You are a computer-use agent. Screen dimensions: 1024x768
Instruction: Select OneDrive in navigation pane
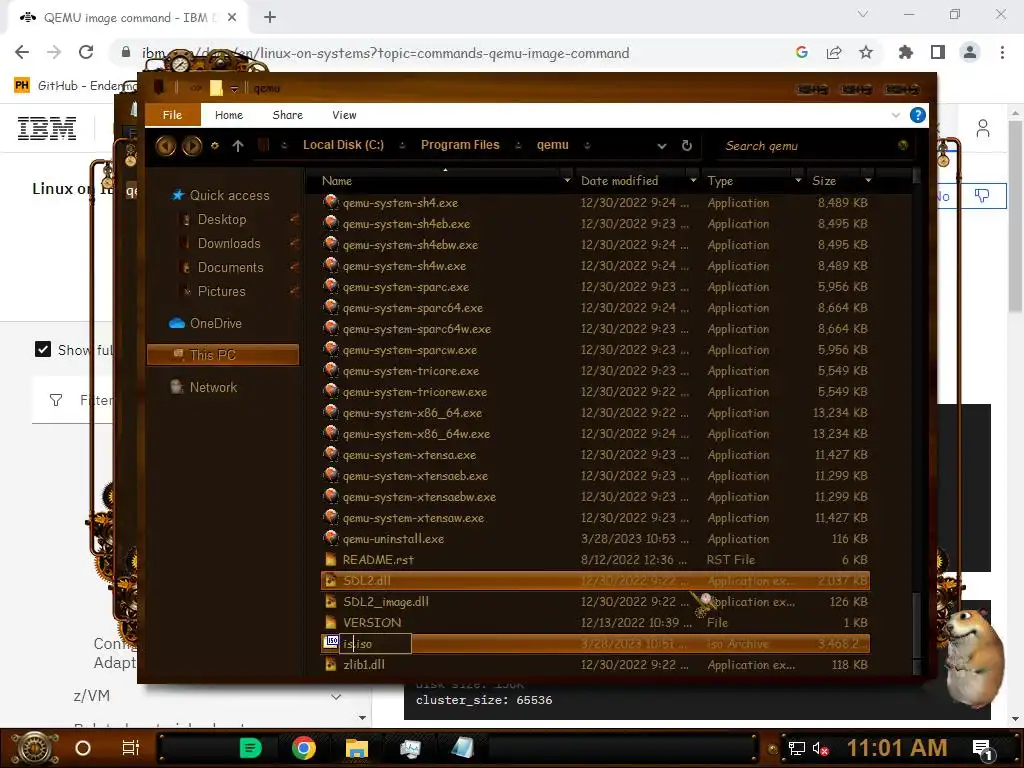click(216, 323)
